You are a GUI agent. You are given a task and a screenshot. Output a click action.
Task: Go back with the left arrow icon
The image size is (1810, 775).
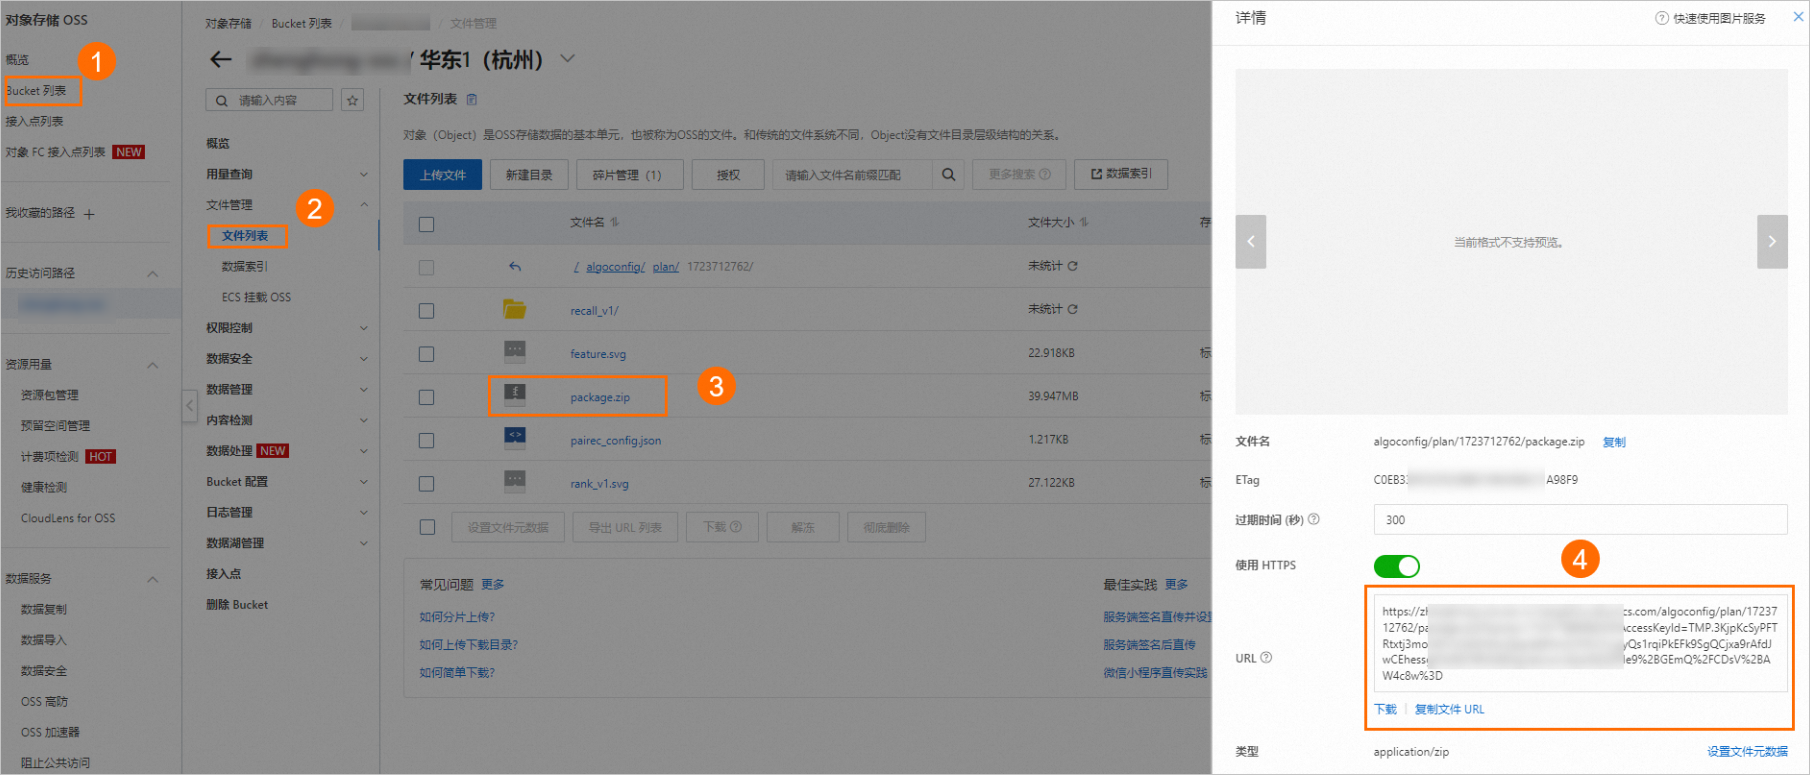pyautogui.click(x=221, y=60)
